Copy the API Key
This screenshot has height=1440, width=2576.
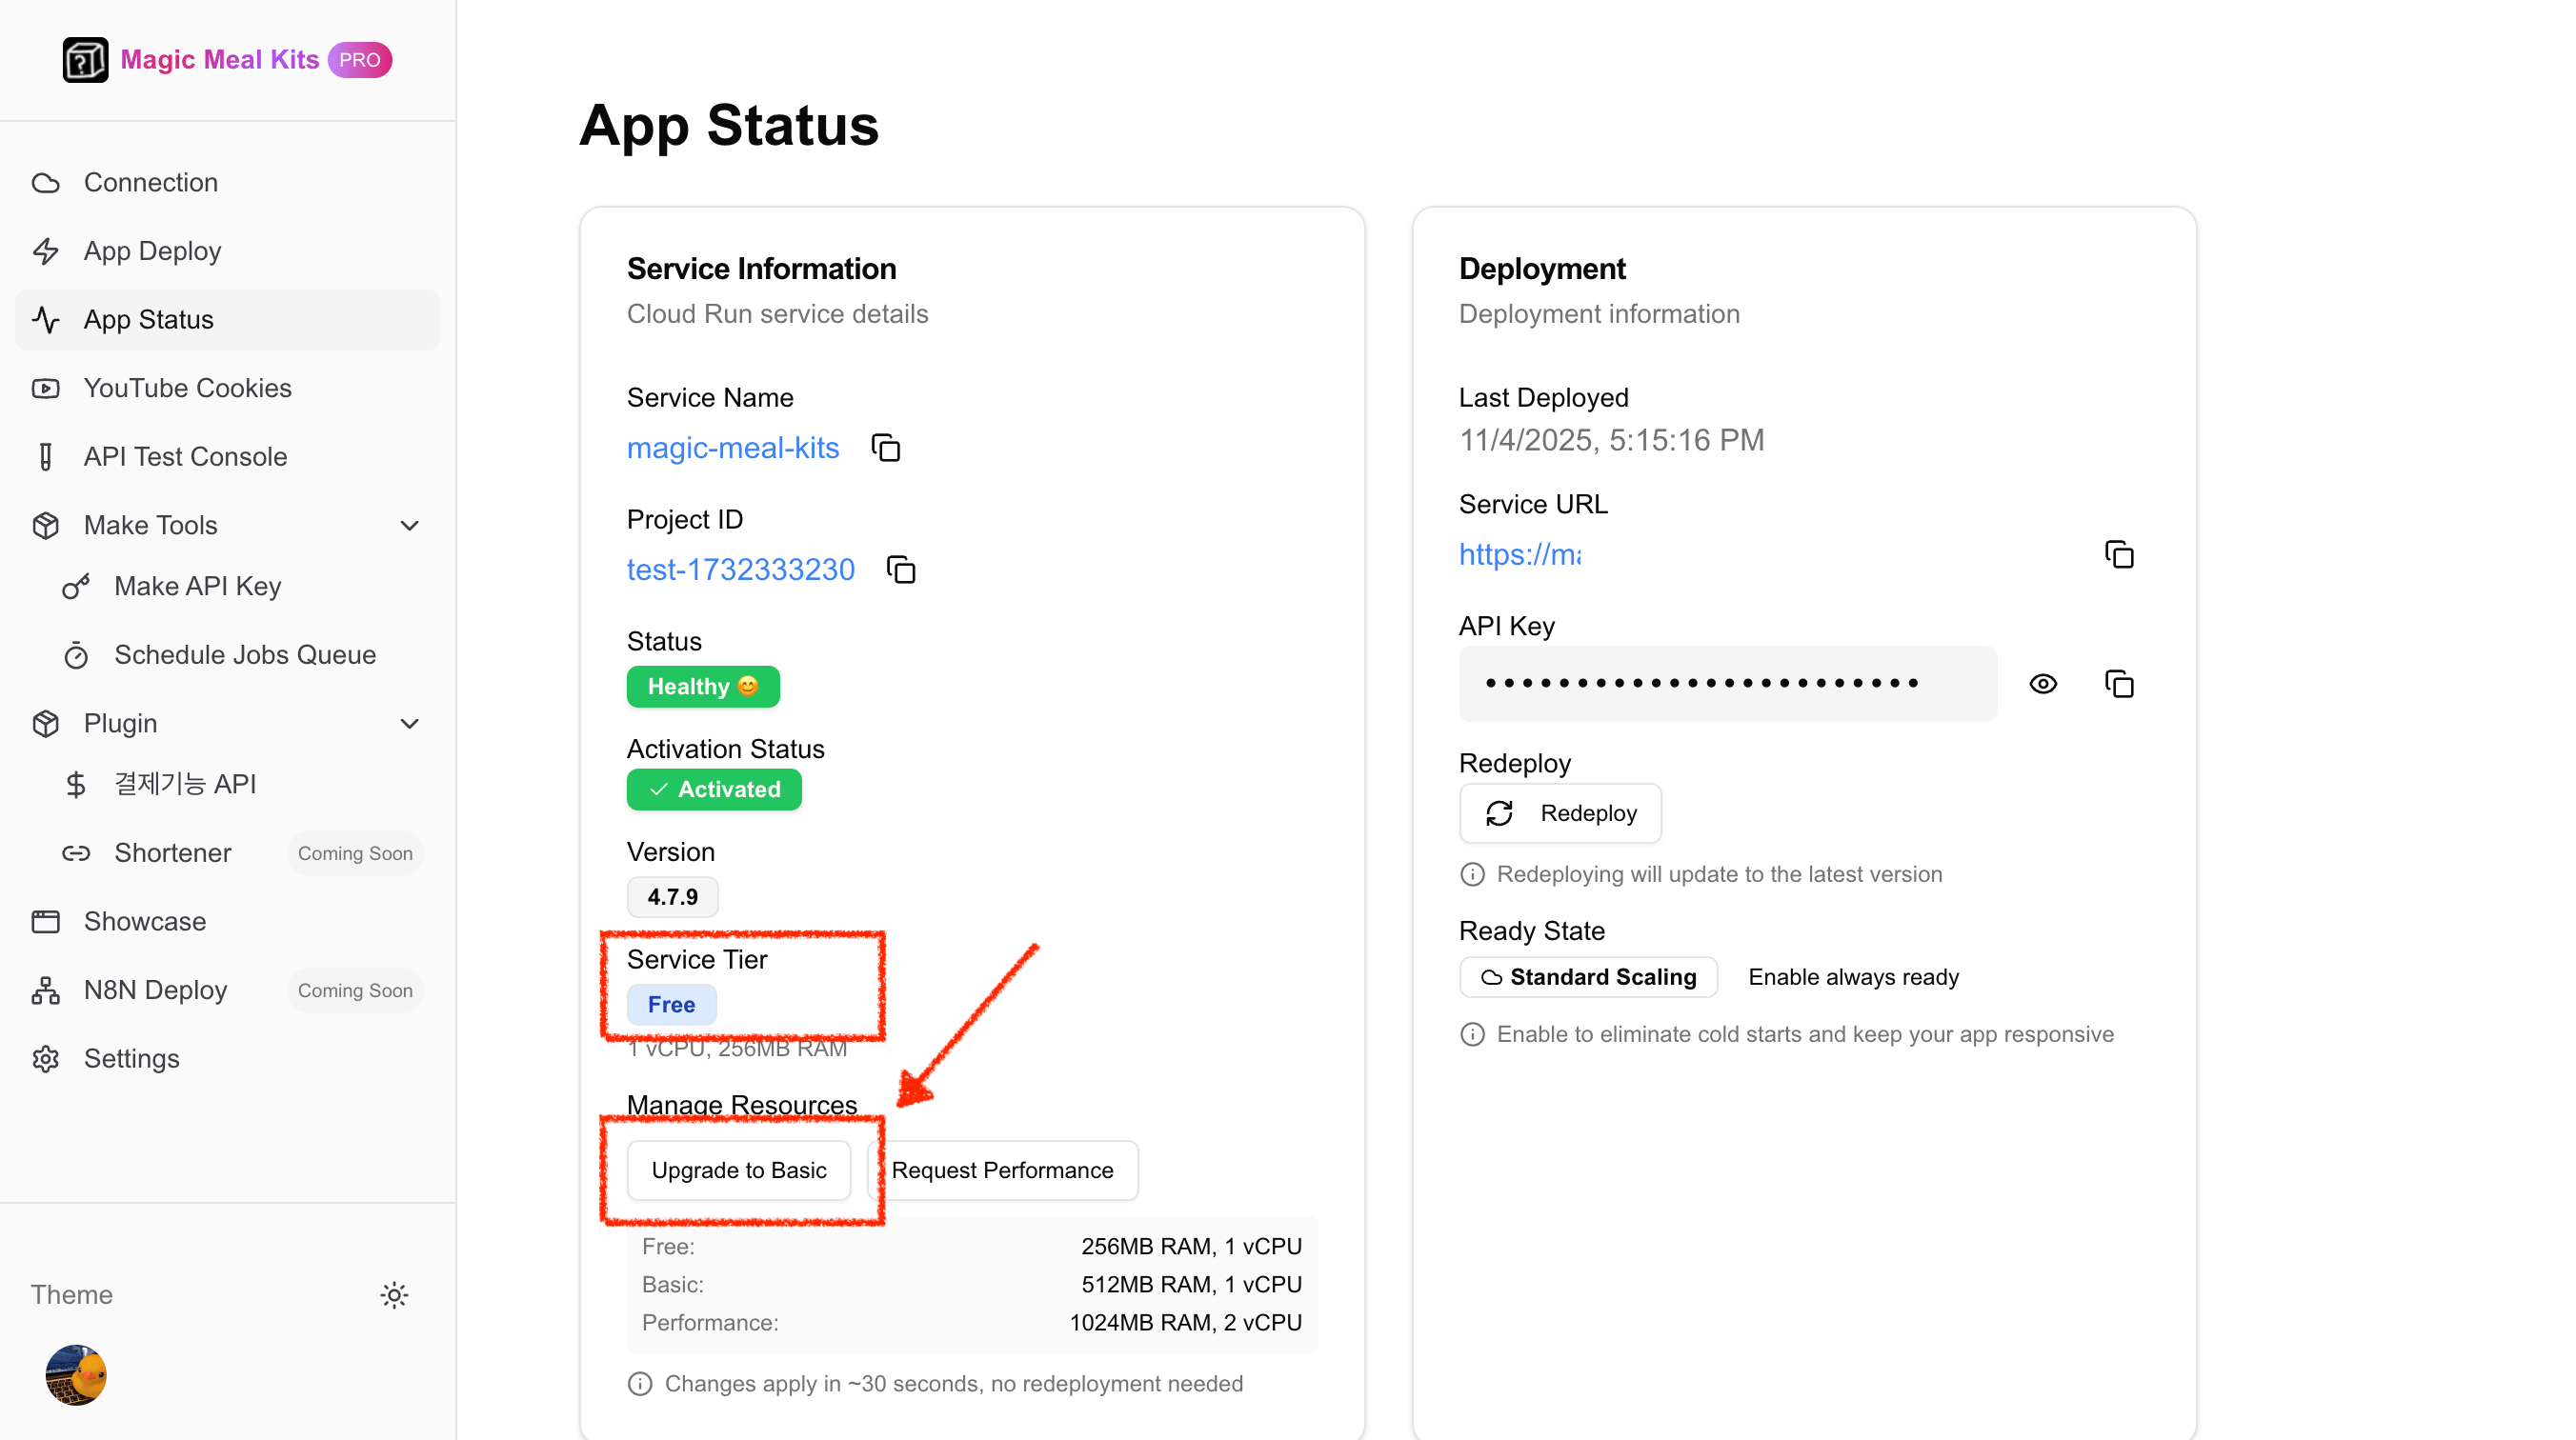(2119, 684)
